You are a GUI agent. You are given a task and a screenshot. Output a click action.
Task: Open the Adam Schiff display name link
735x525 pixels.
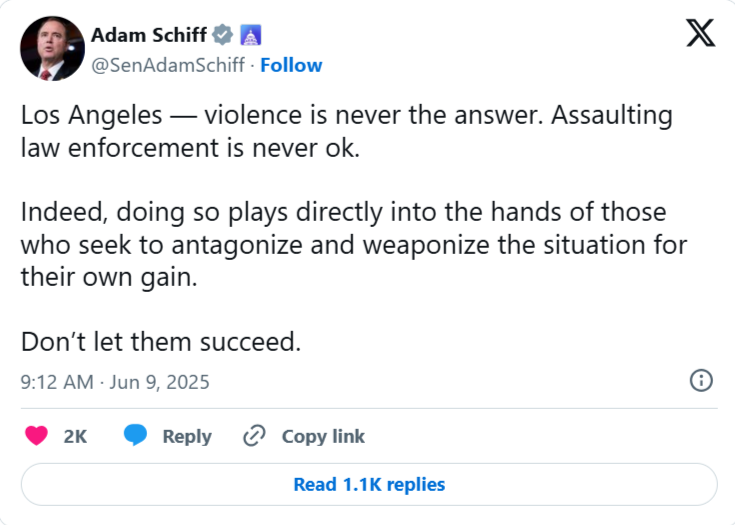click(x=149, y=35)
